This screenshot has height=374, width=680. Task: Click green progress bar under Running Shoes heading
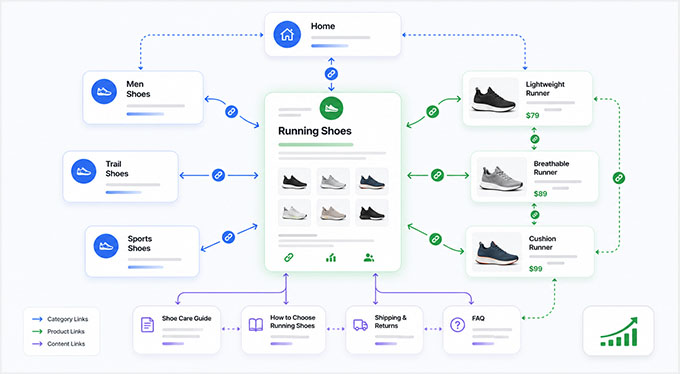click(x=316, y=144)
